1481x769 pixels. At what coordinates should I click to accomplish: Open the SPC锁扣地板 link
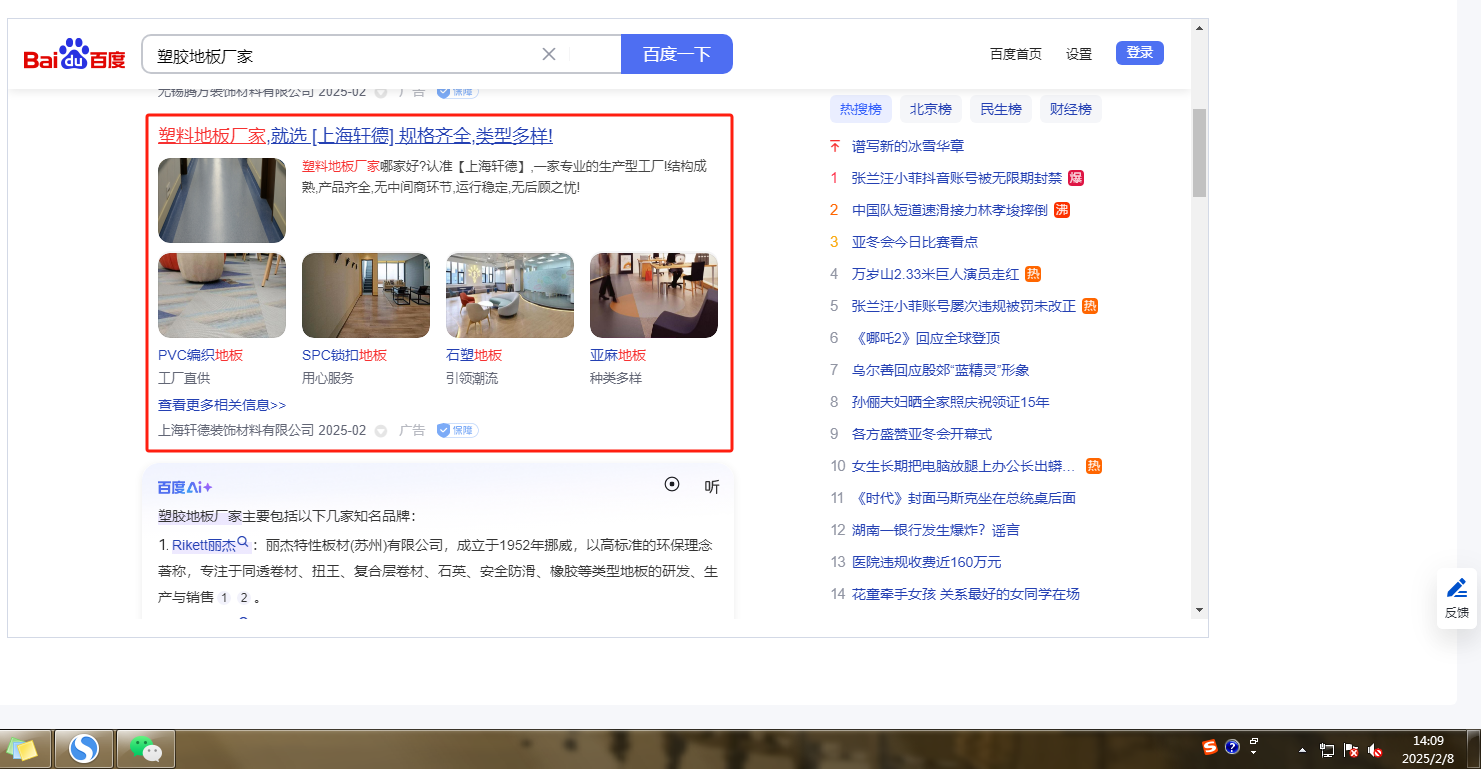[344, 355]
